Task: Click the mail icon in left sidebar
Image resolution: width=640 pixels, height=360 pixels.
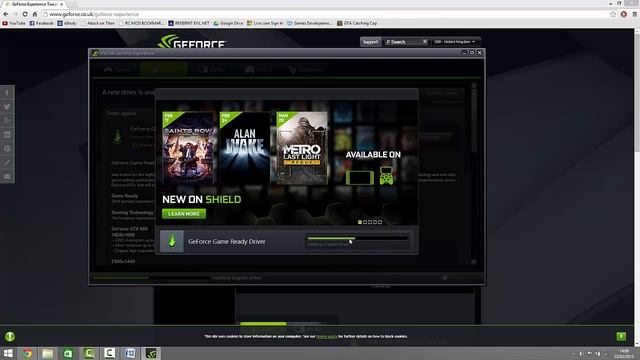Action: click(7, 176)
